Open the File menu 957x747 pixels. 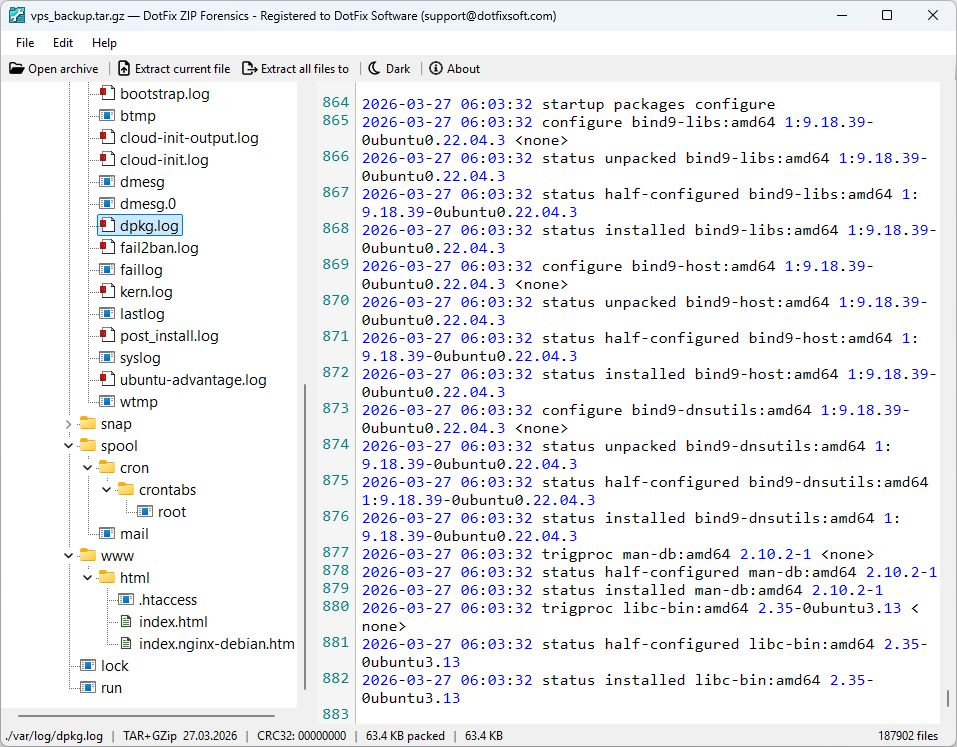tap(25, 43)
